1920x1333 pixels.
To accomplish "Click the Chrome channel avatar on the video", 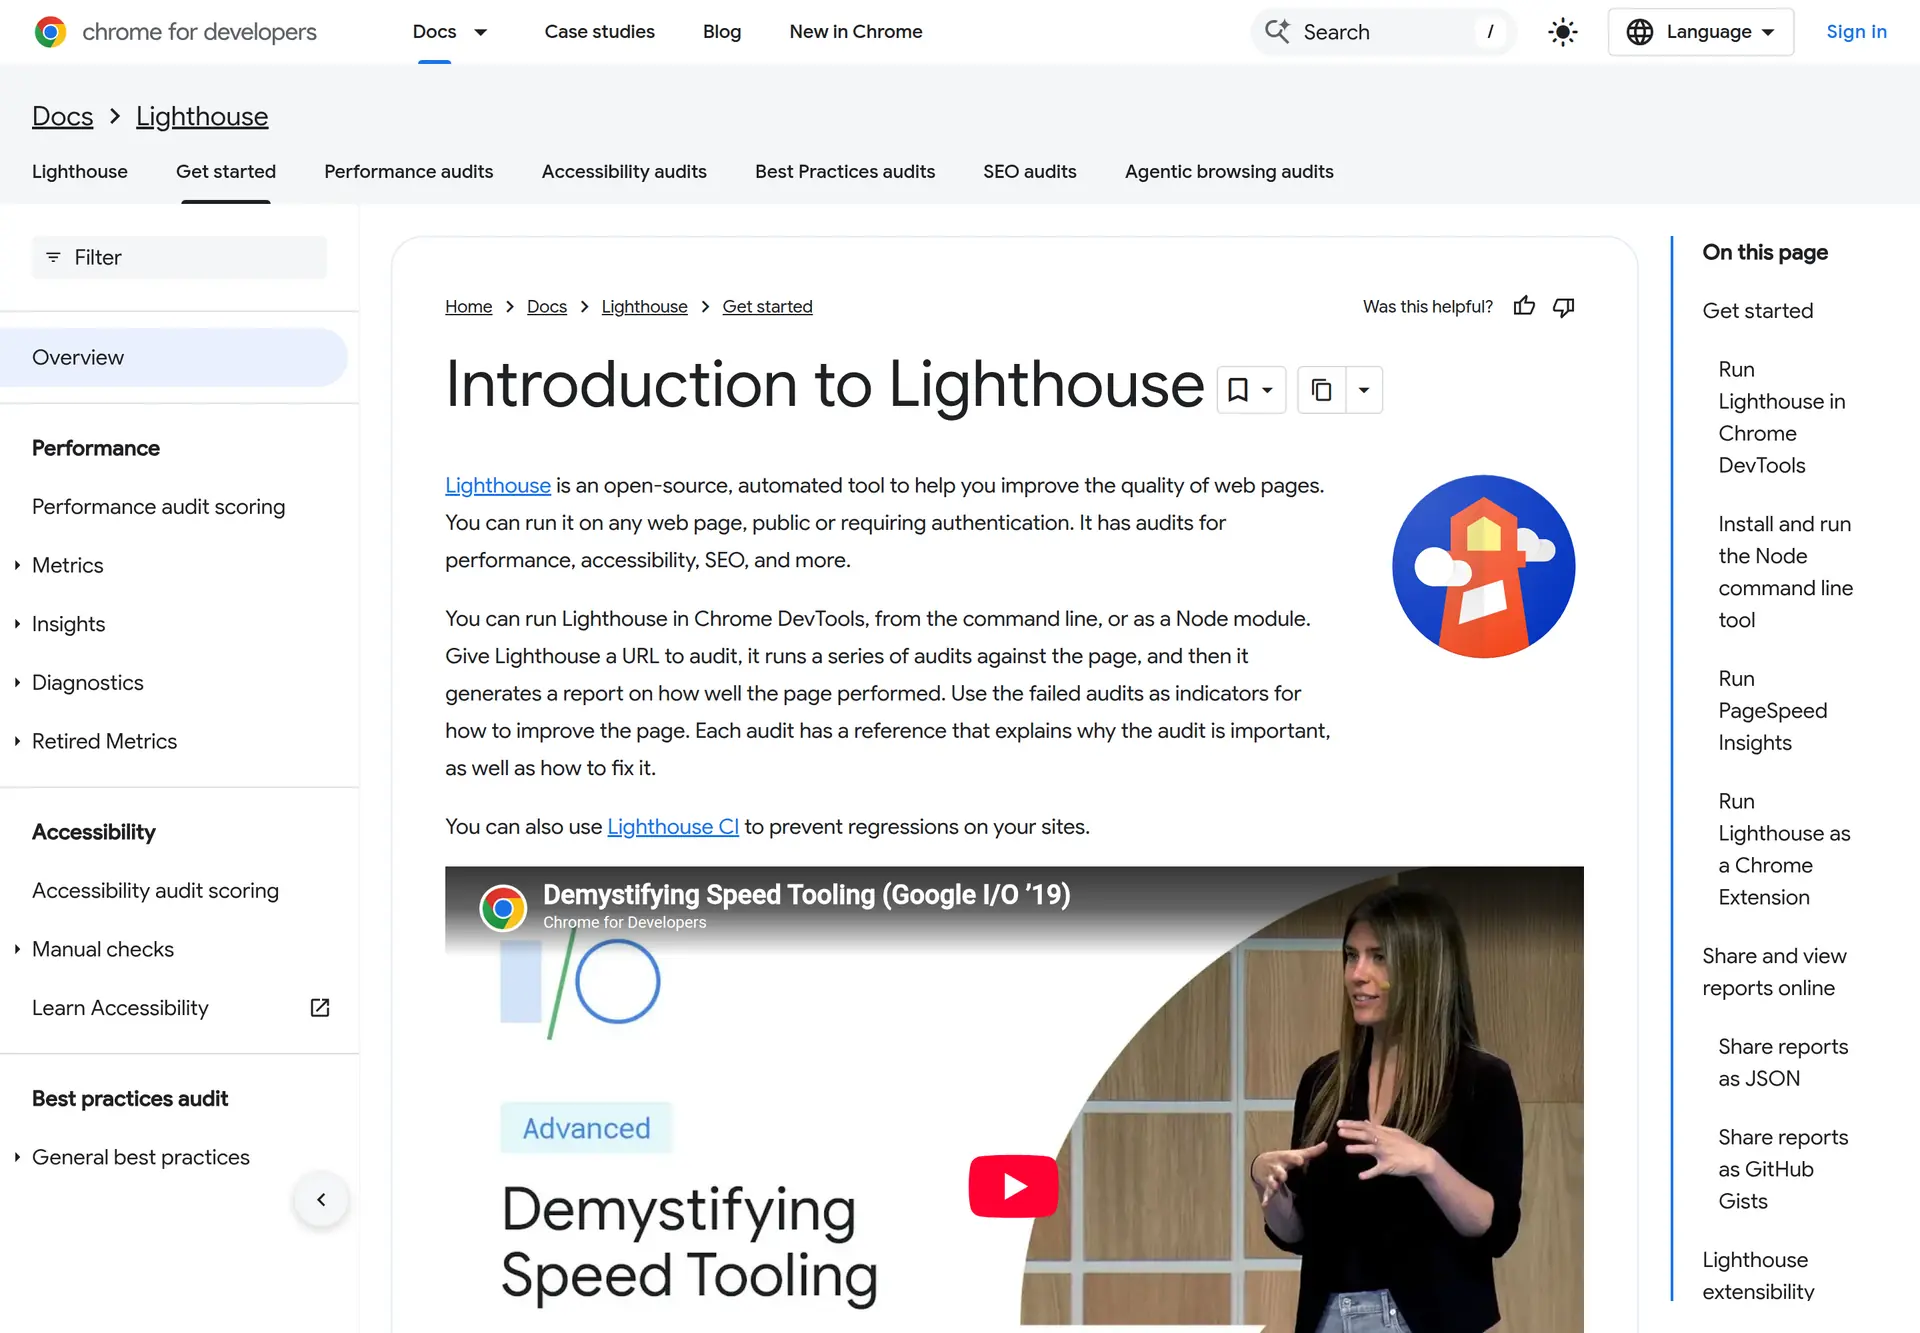I will (503, 908).
